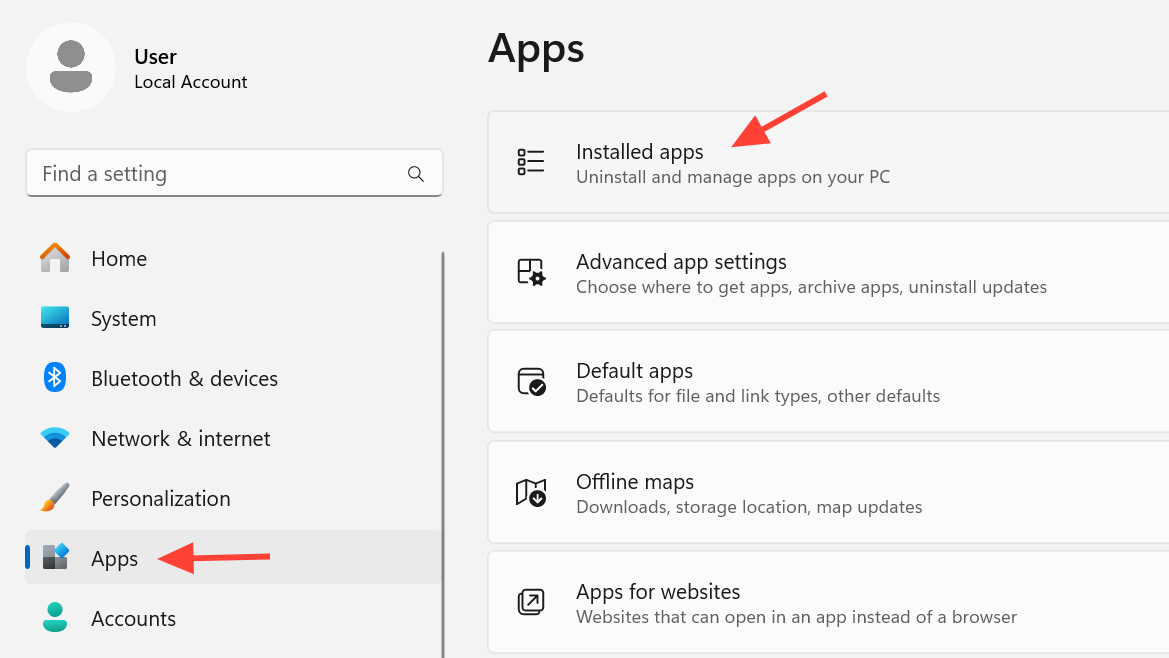The height and width of the screenshot is (658, 1169).
Task: Click the Installed apps list icon
Action: [531, 162]
